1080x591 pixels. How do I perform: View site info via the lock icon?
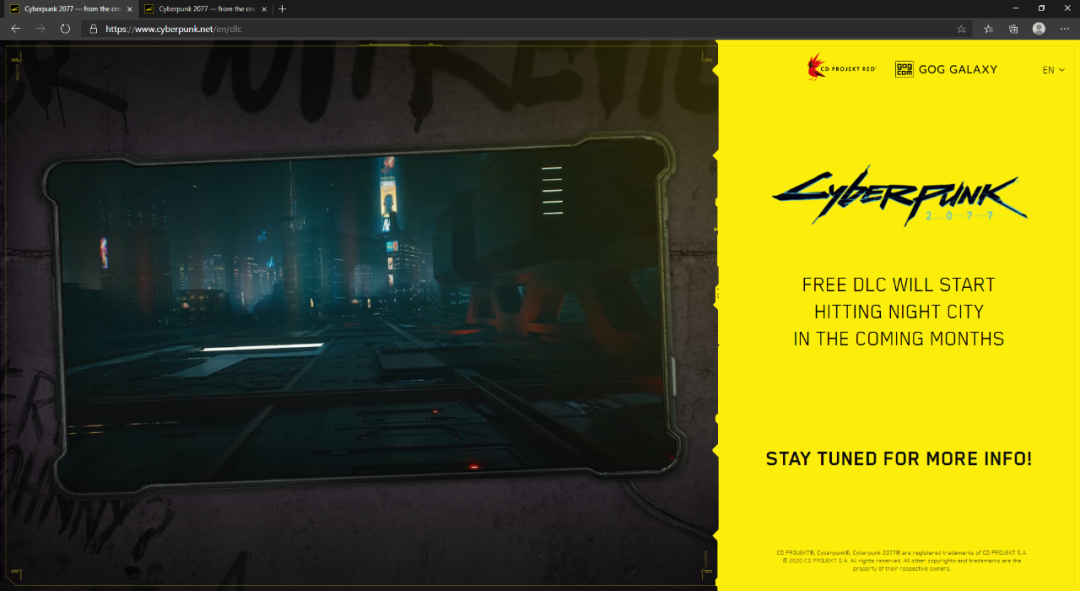[93, 29]
